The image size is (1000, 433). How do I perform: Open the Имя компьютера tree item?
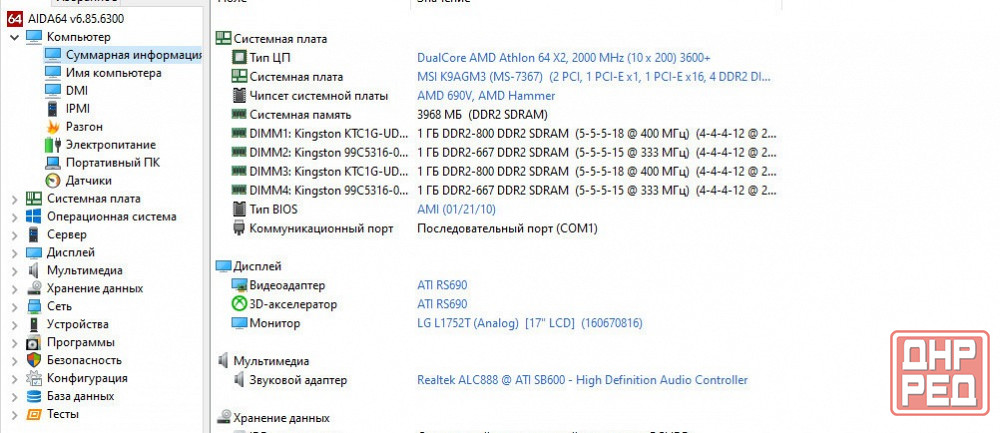pyautogui.click(x=114, y=73)
